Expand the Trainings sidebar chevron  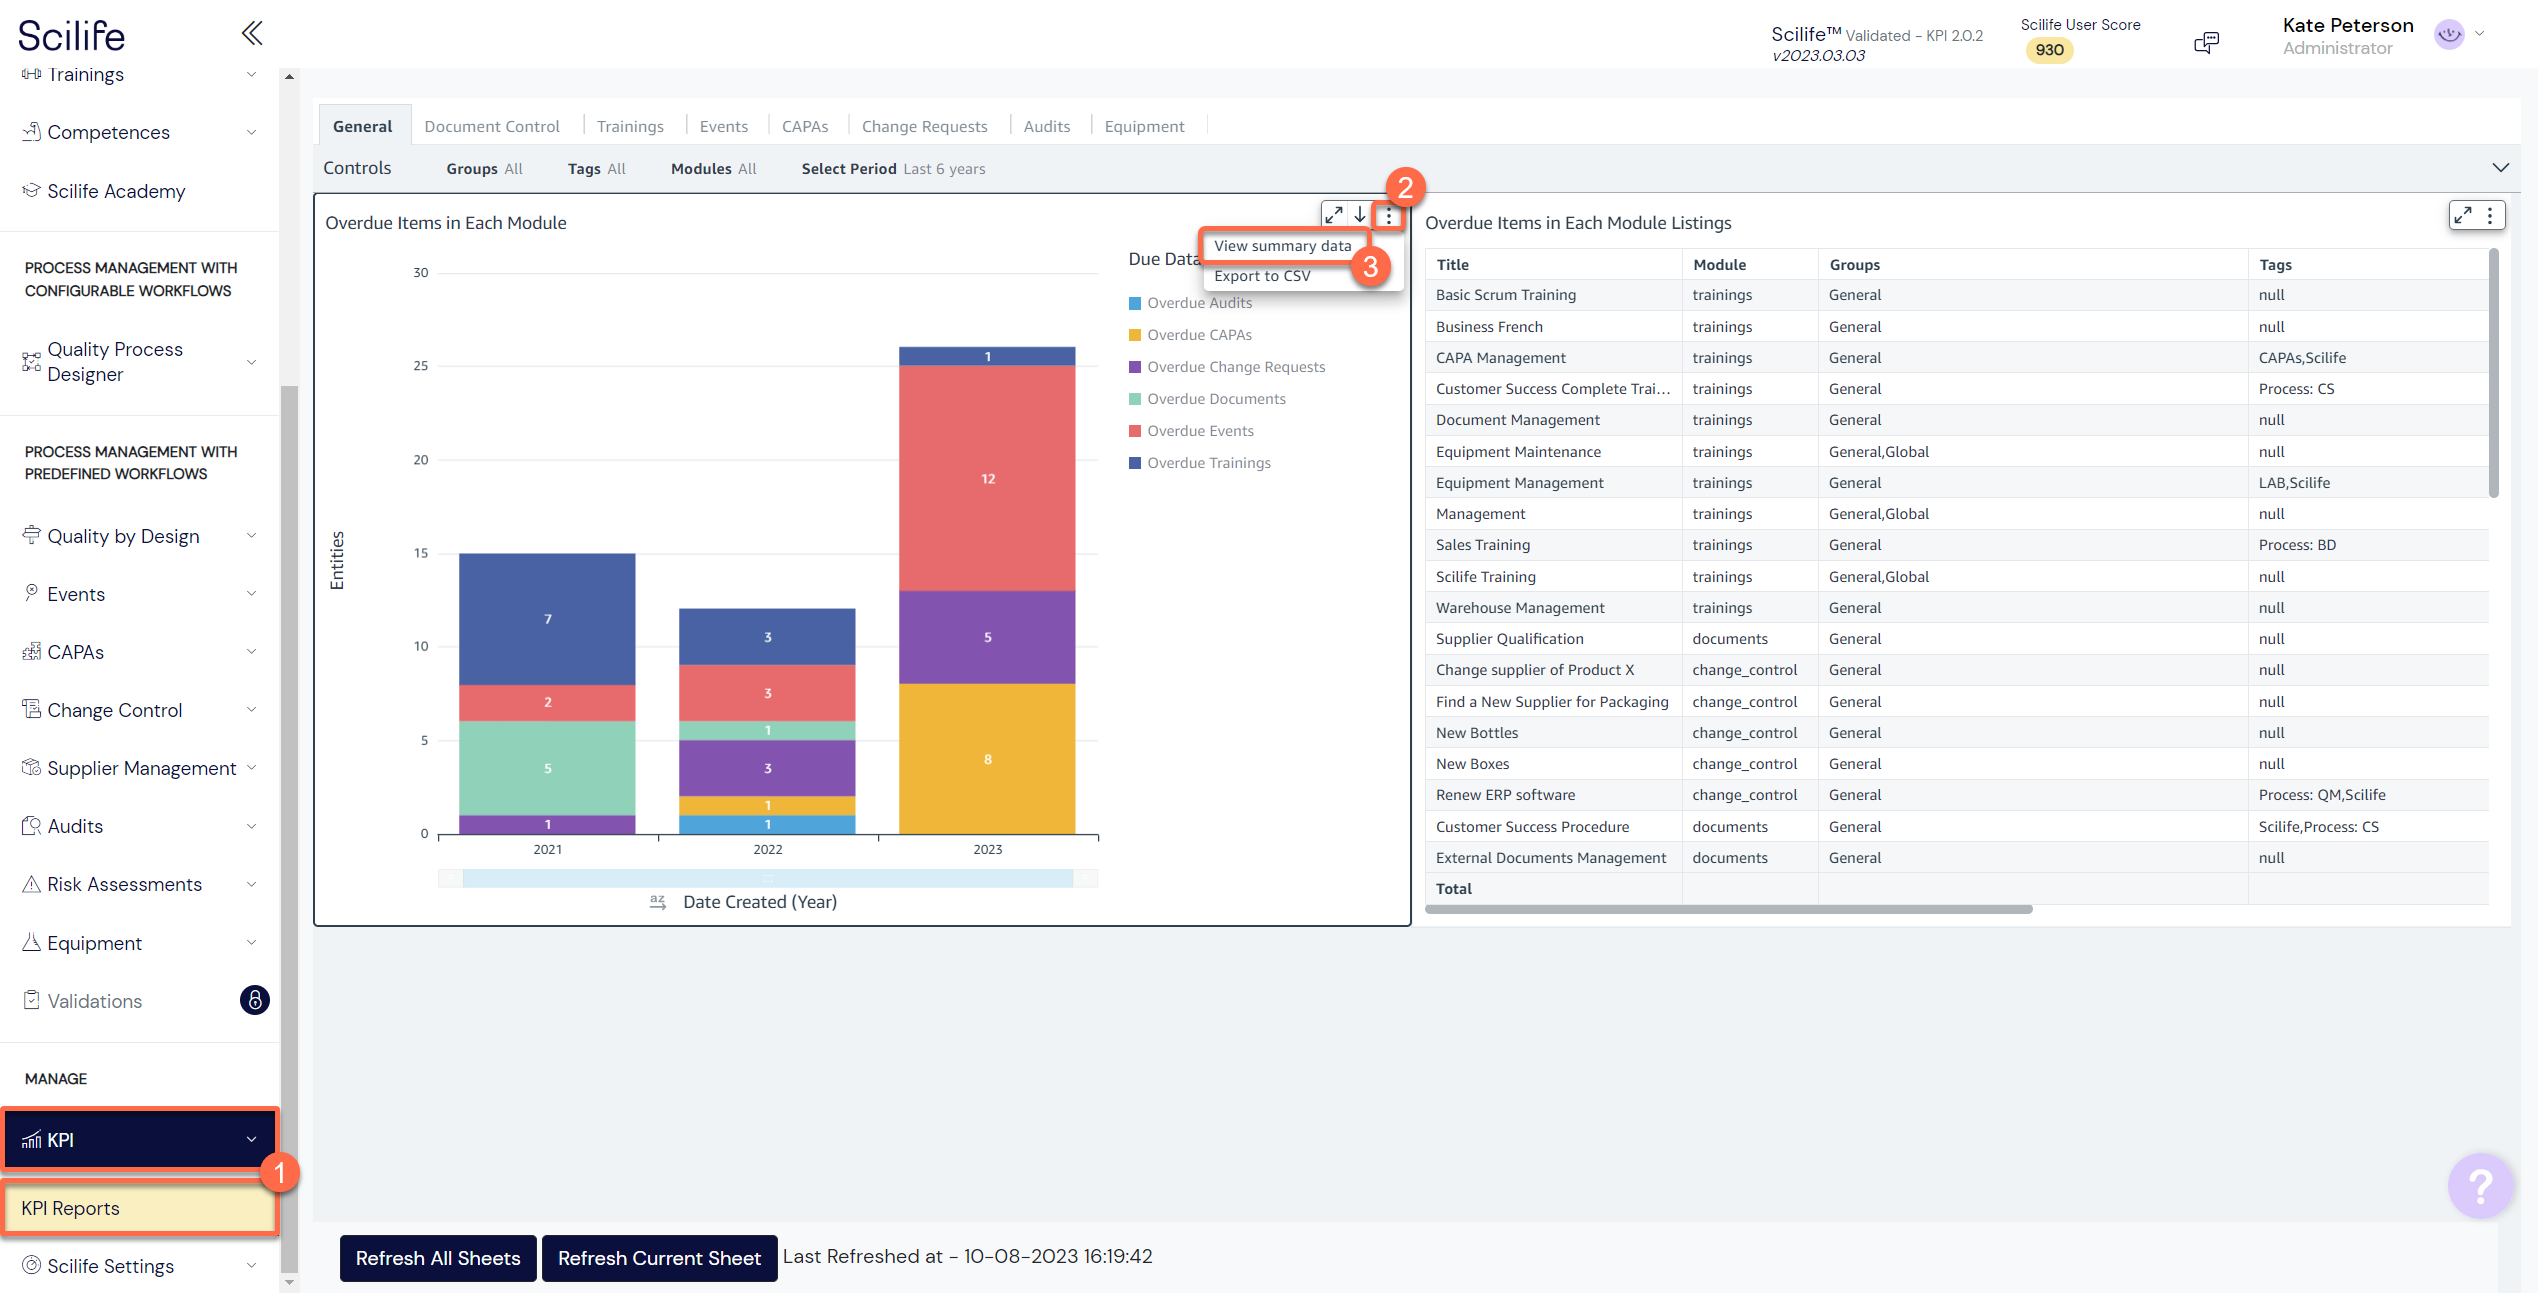[x=252, y=74]
